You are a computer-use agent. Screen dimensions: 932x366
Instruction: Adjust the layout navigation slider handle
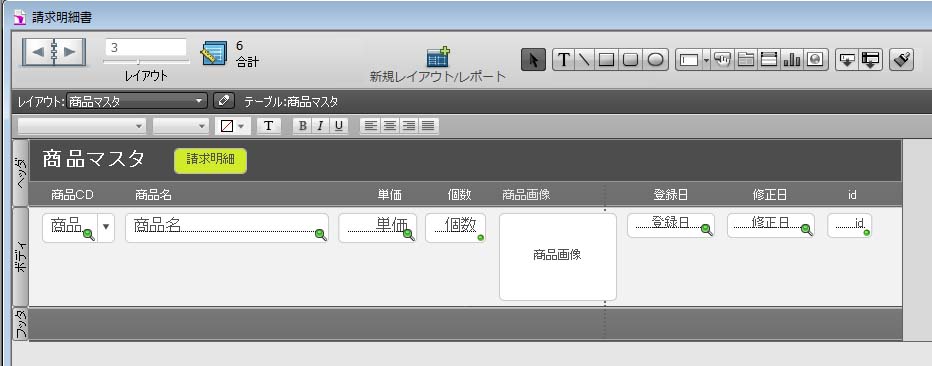[x=138, y=61]
